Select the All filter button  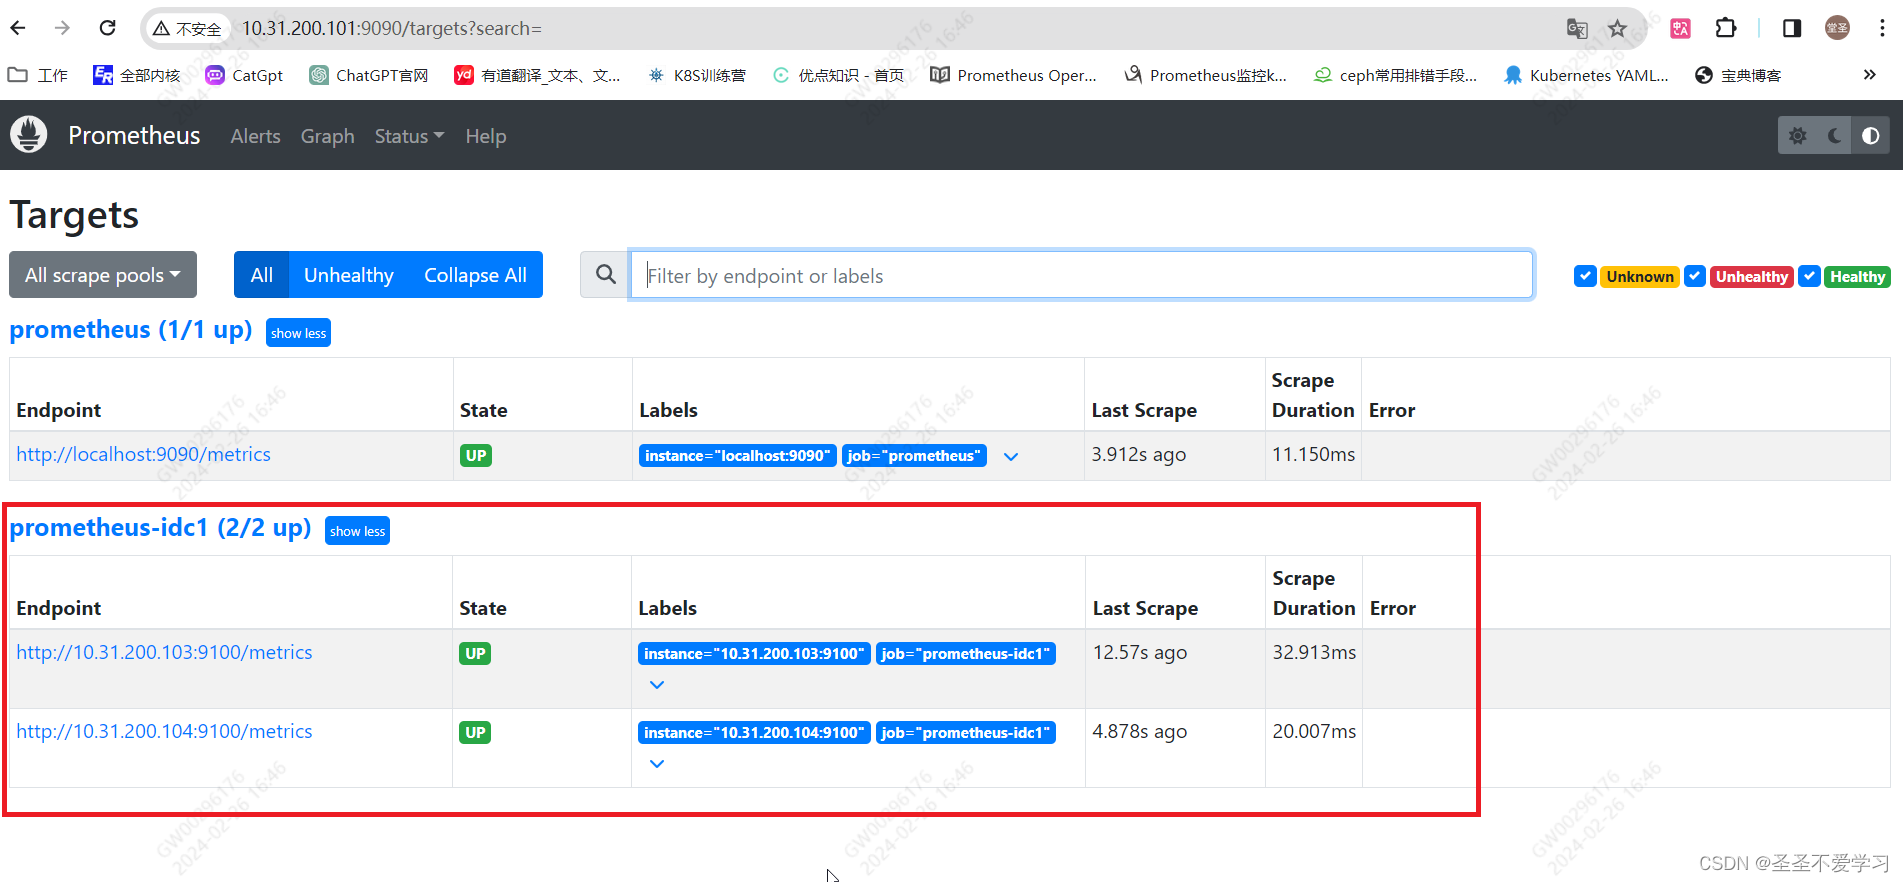pos(262,275)
